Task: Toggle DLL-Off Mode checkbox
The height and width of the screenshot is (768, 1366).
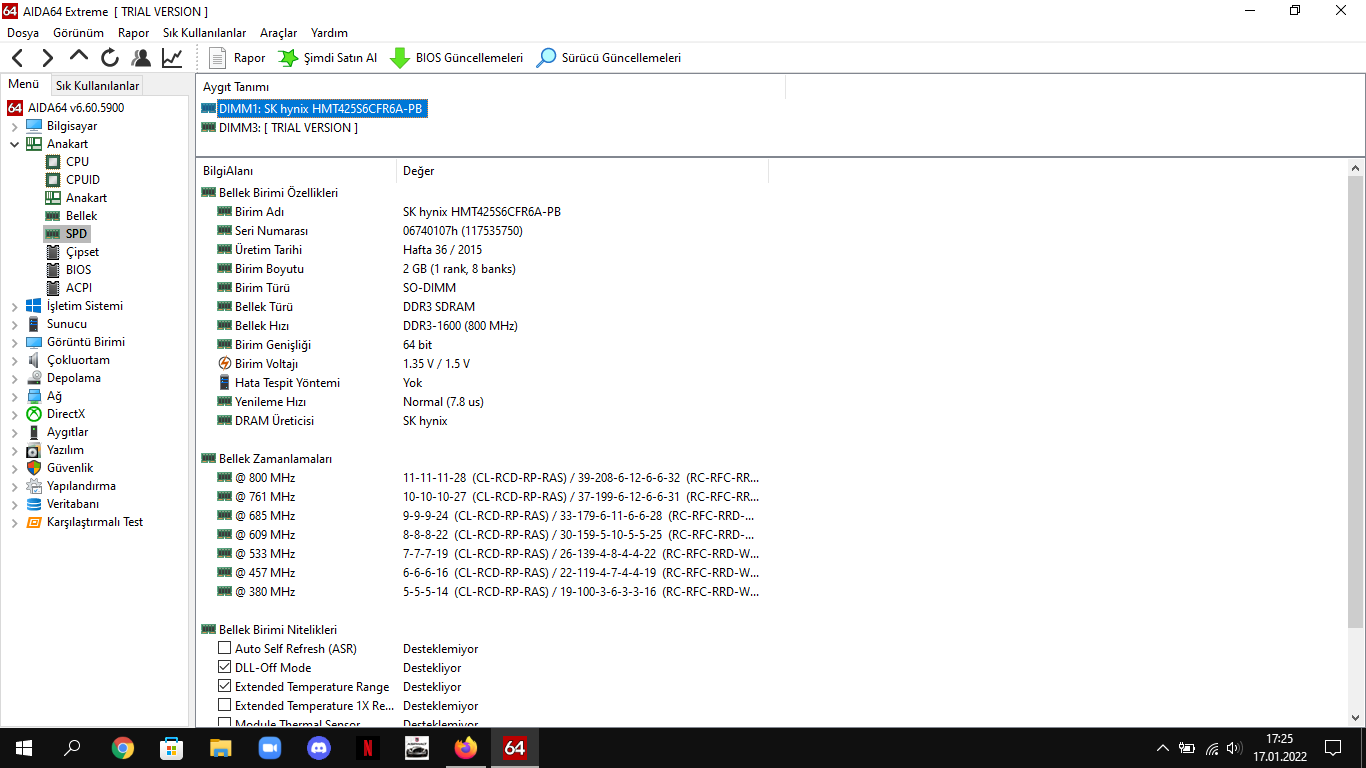Action: click(225, 667)
